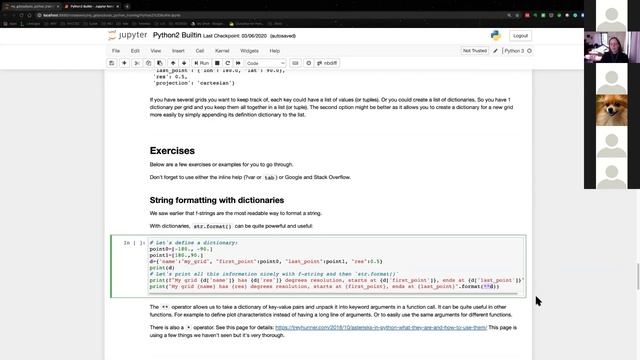Click Last Checkpoint 03/06/2020 text
The width and height of the screenshot is (640, 360).
click(235, 36)
